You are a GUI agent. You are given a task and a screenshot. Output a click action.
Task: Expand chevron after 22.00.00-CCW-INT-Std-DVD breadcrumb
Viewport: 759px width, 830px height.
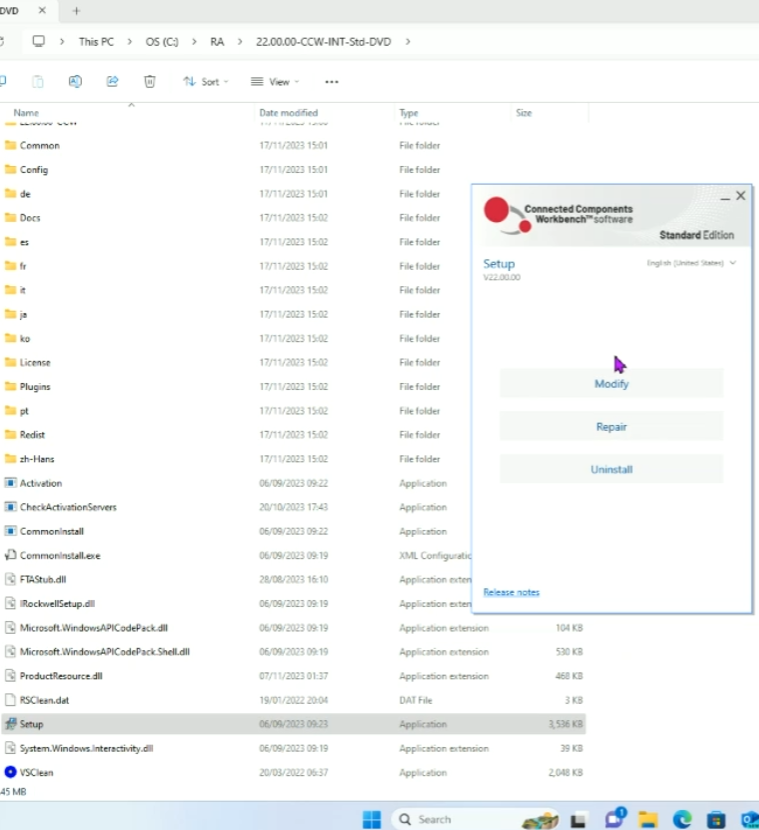coord(408,41)
